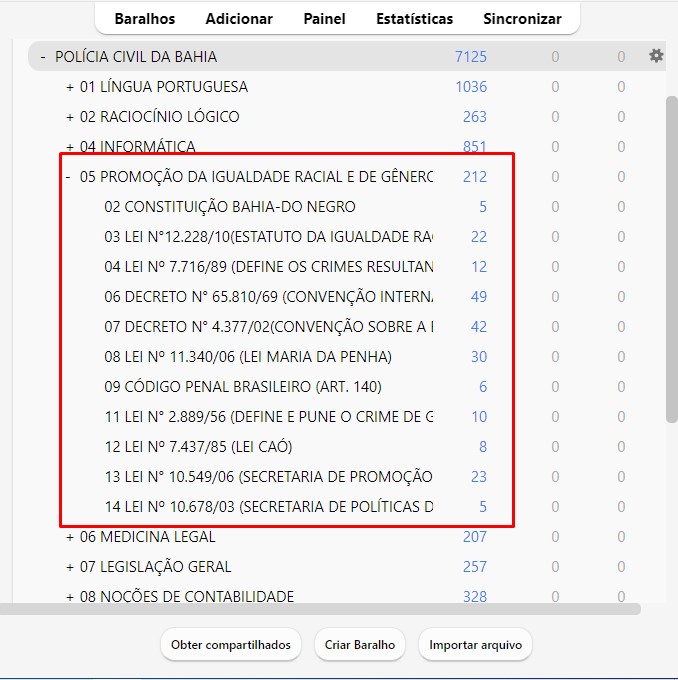Click the horizontal scrollbar below deck list
This screenshot has width=678, height=680.
pyautogui.click(x=320, y=609)
